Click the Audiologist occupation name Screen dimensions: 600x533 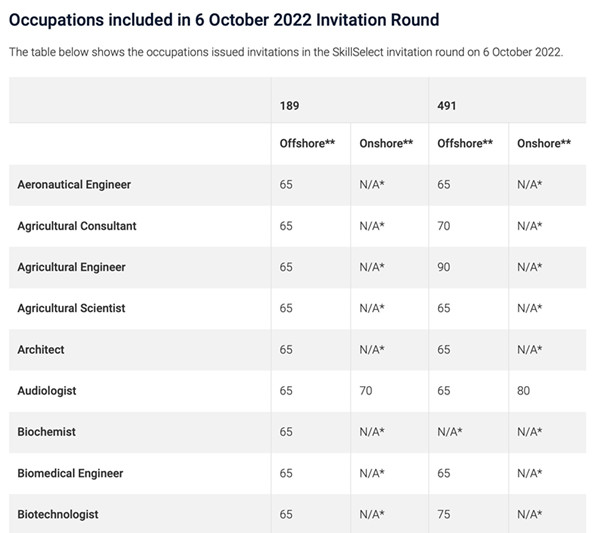click(47, 390)
